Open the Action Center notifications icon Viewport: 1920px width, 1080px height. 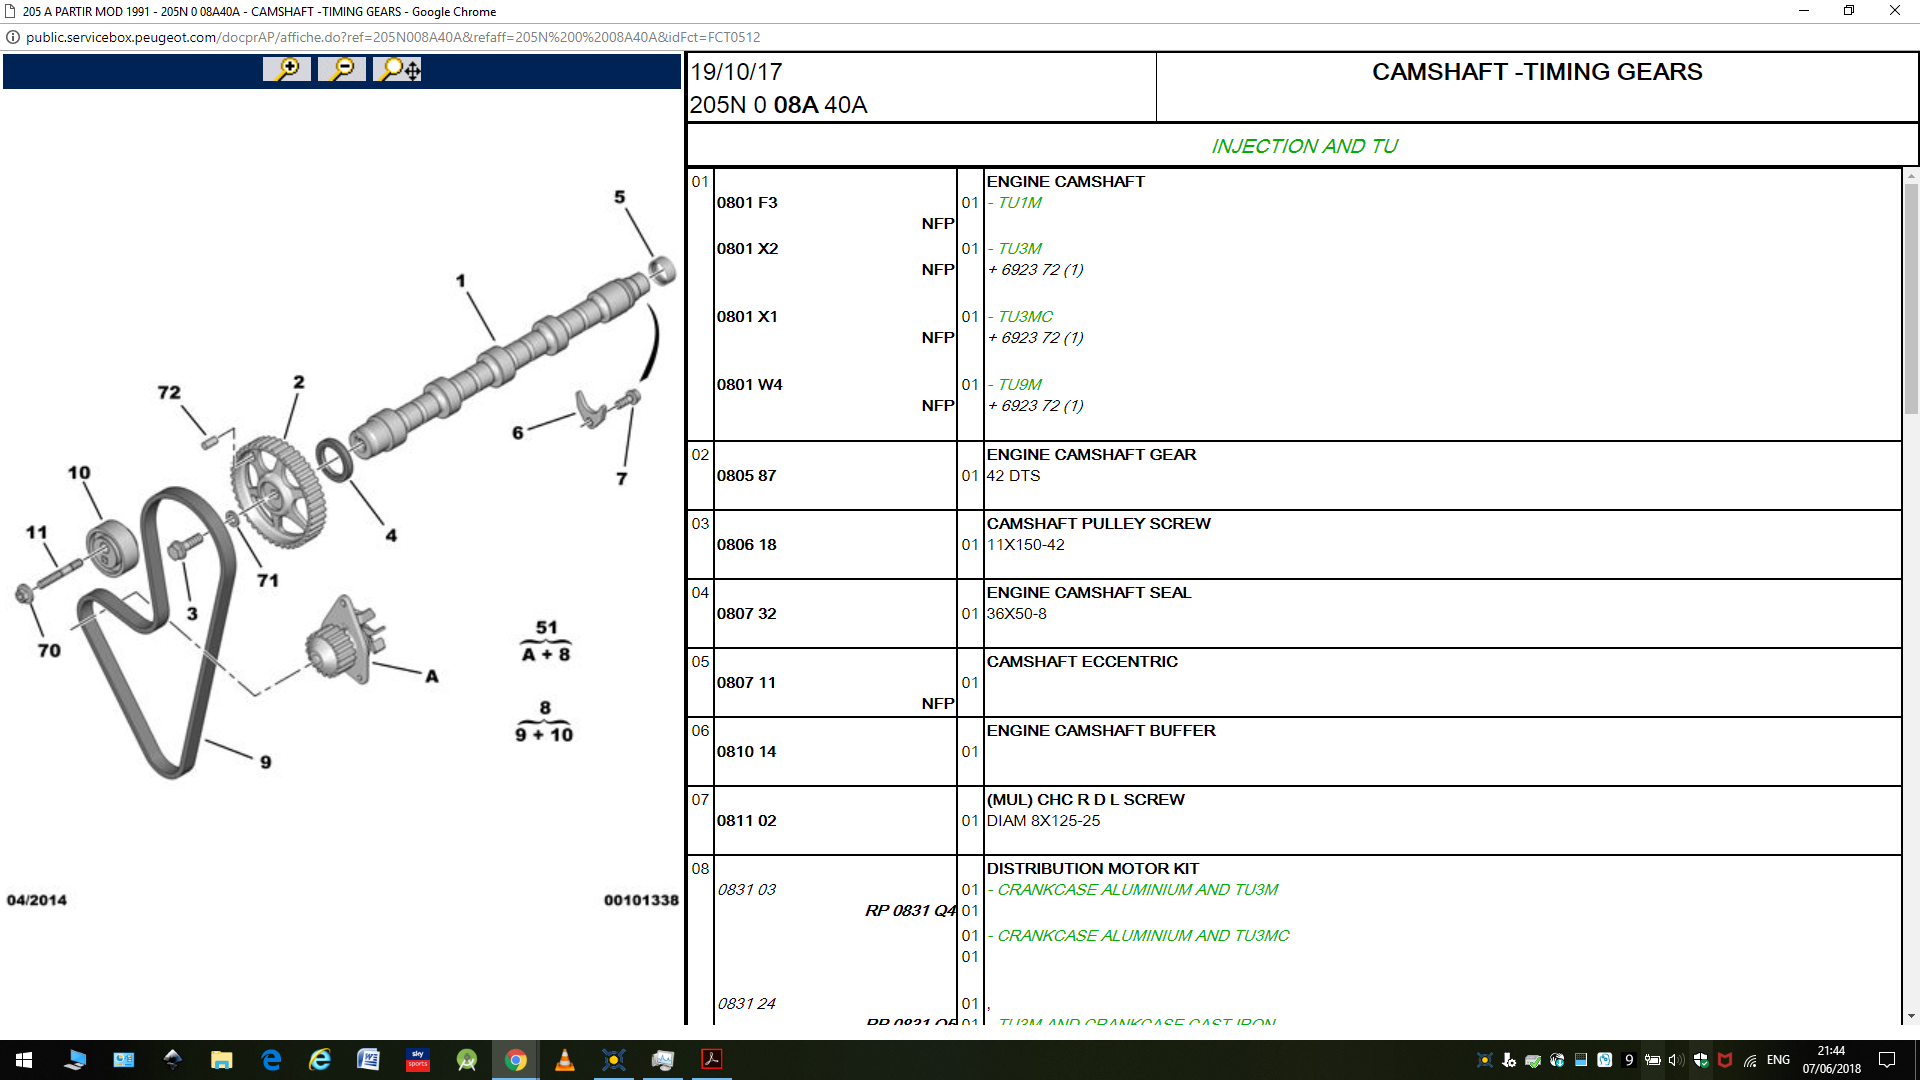click(x=1887, y=1060)
